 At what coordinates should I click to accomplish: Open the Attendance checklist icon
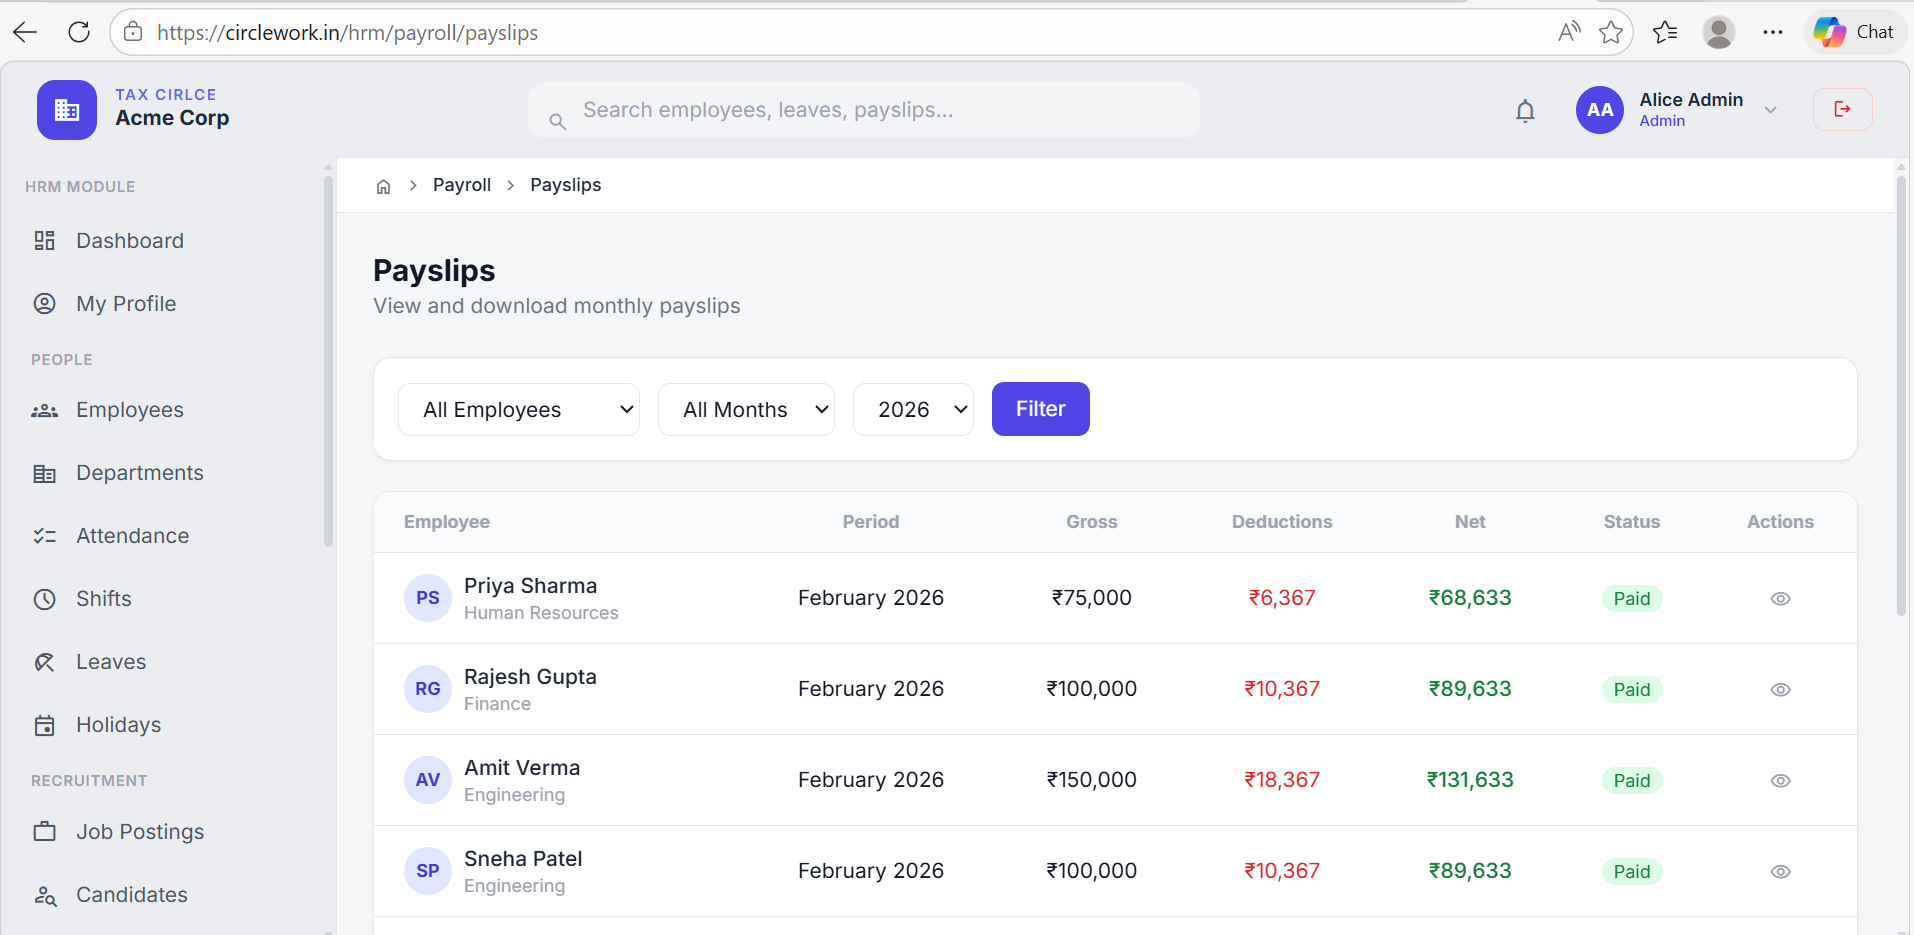[45, 535]
